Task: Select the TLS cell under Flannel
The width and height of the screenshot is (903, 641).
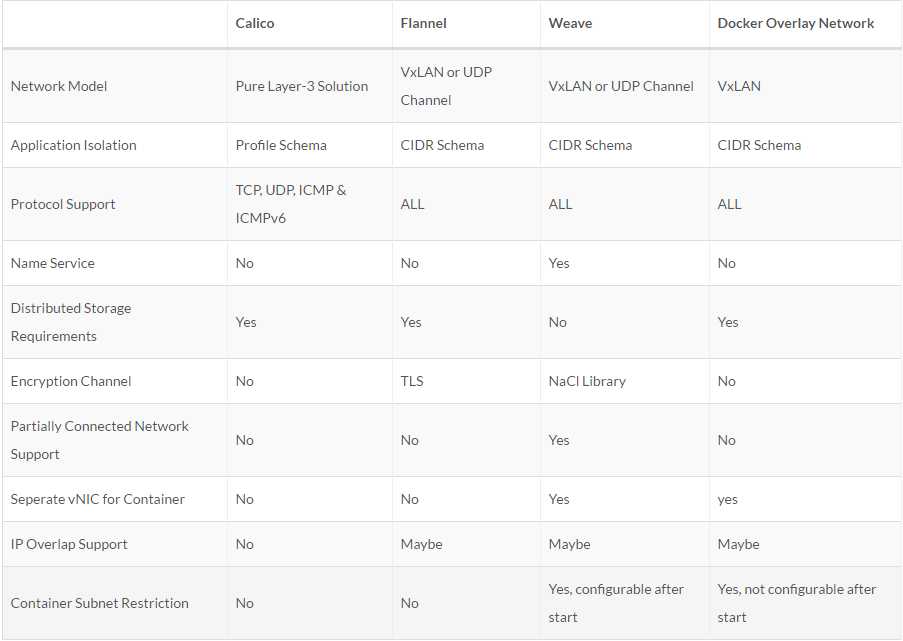Action: (x=412, y=381)
